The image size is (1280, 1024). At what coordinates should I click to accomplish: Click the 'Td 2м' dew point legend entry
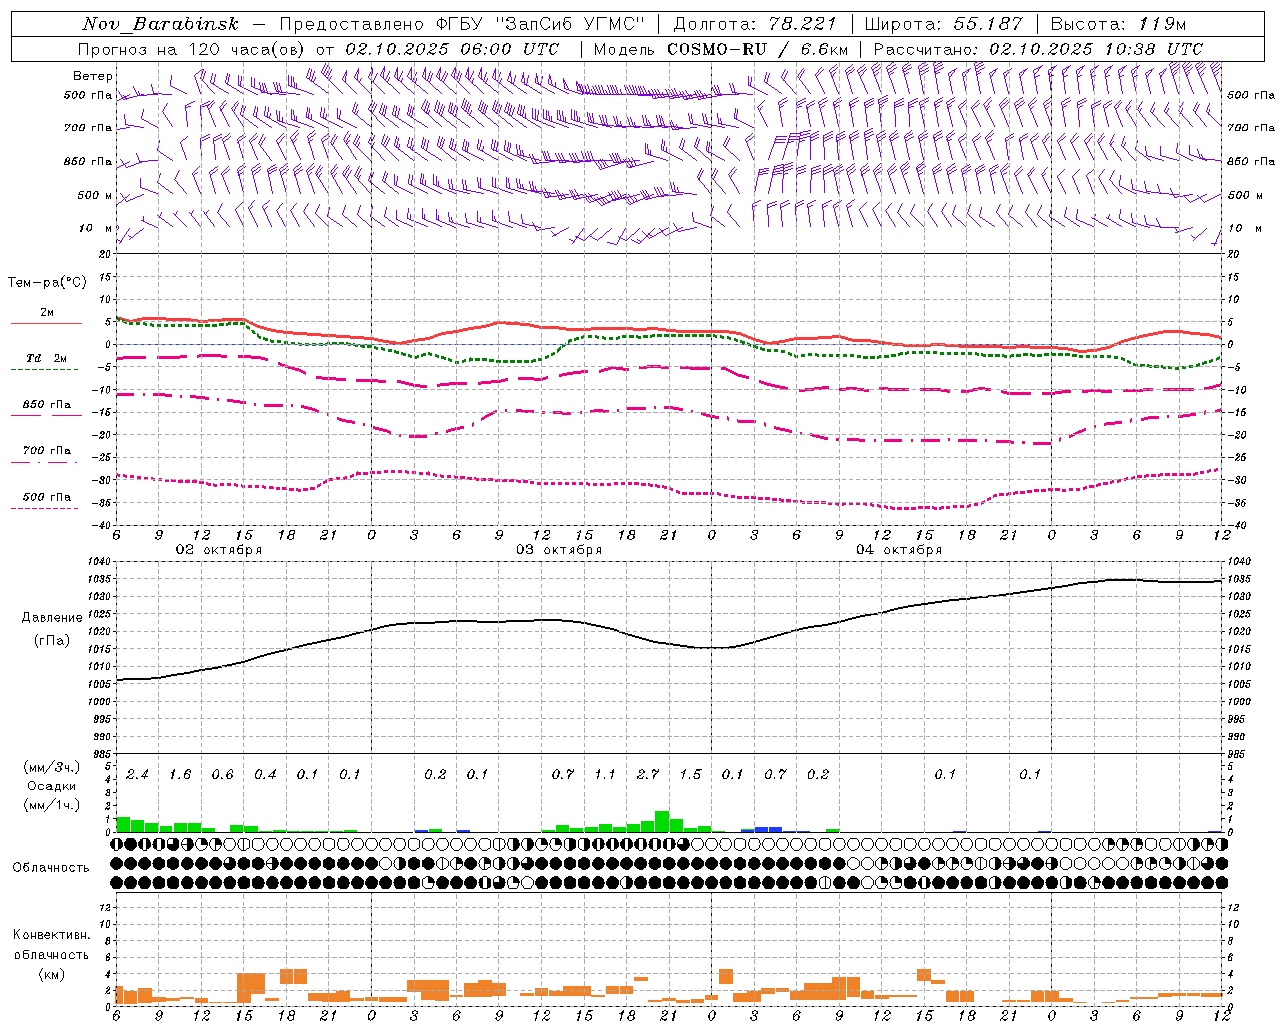pos(47,358)
